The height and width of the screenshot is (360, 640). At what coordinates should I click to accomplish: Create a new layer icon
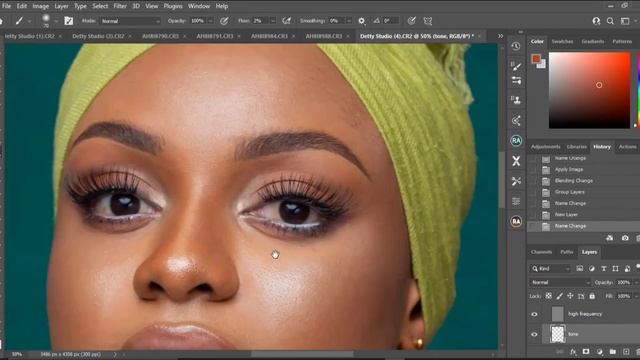(x=626, y=352)
